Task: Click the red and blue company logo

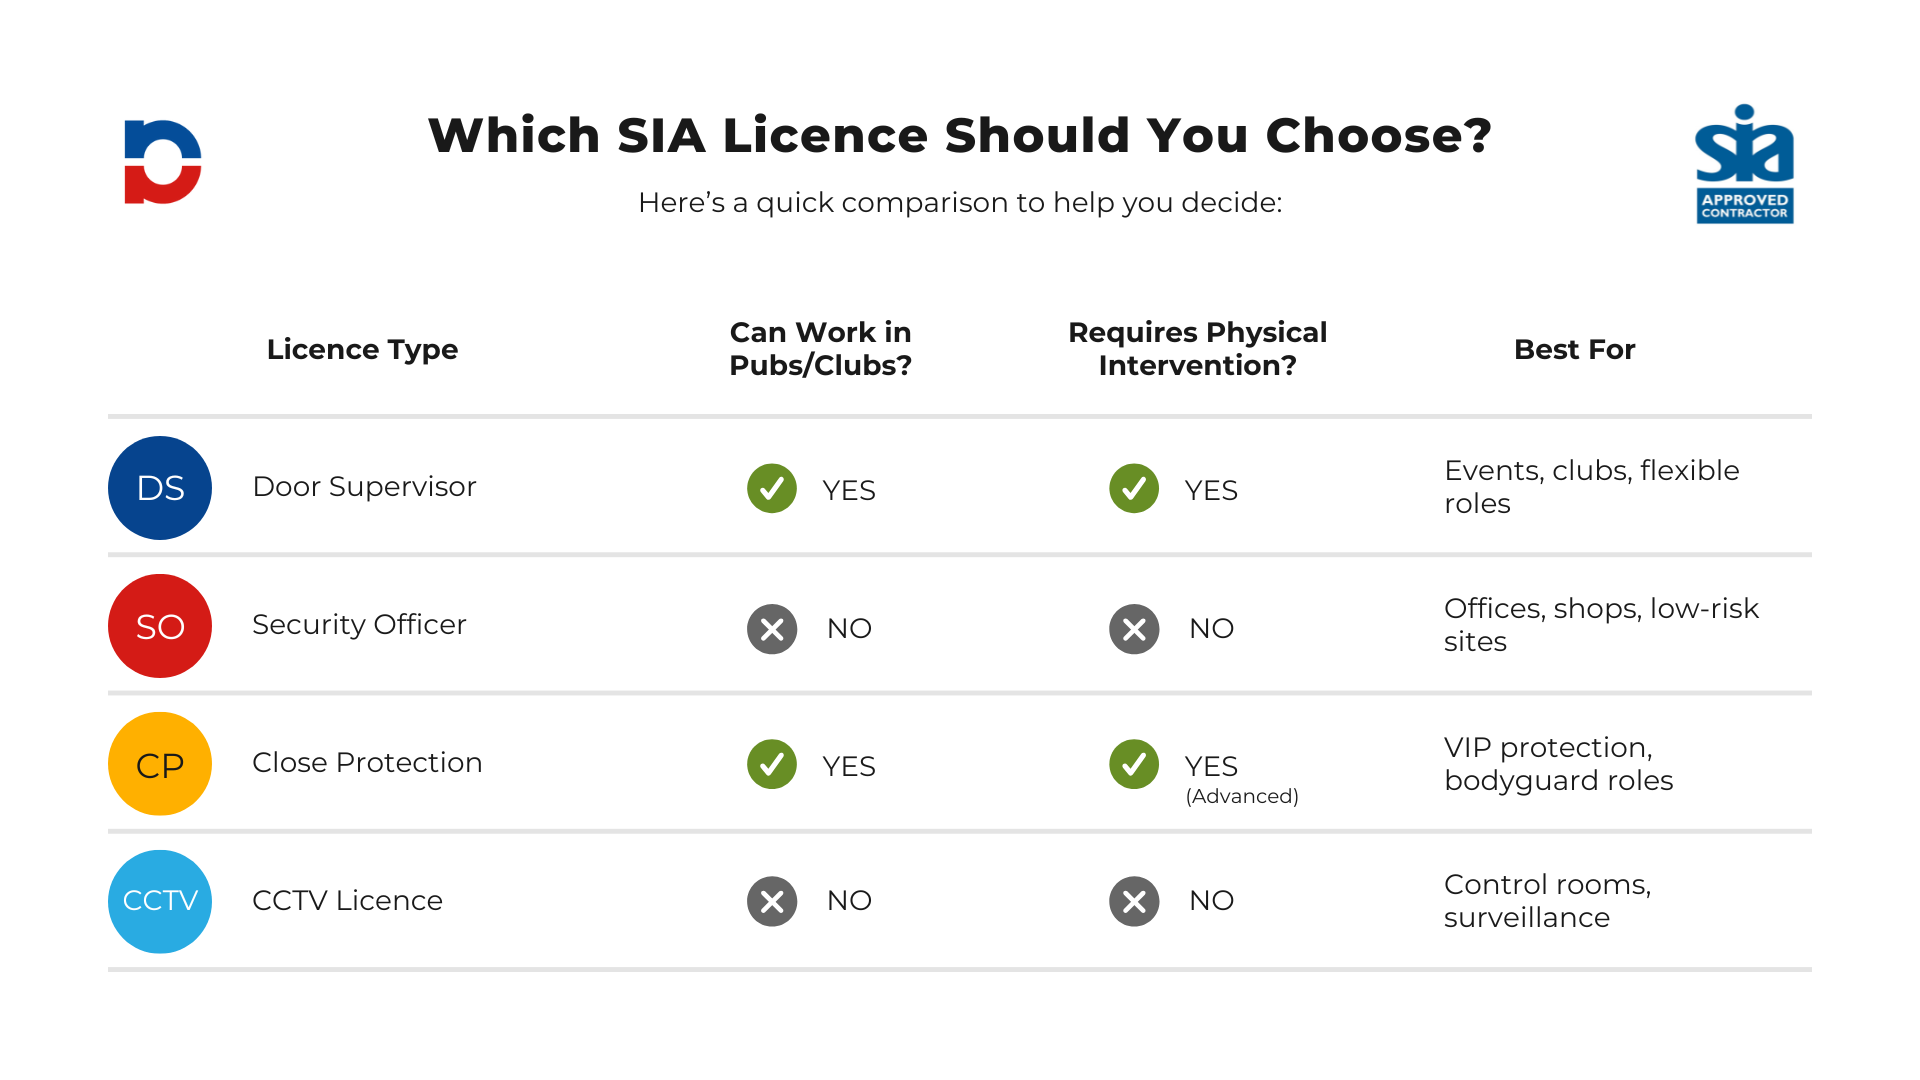Action: click(162, 162)
